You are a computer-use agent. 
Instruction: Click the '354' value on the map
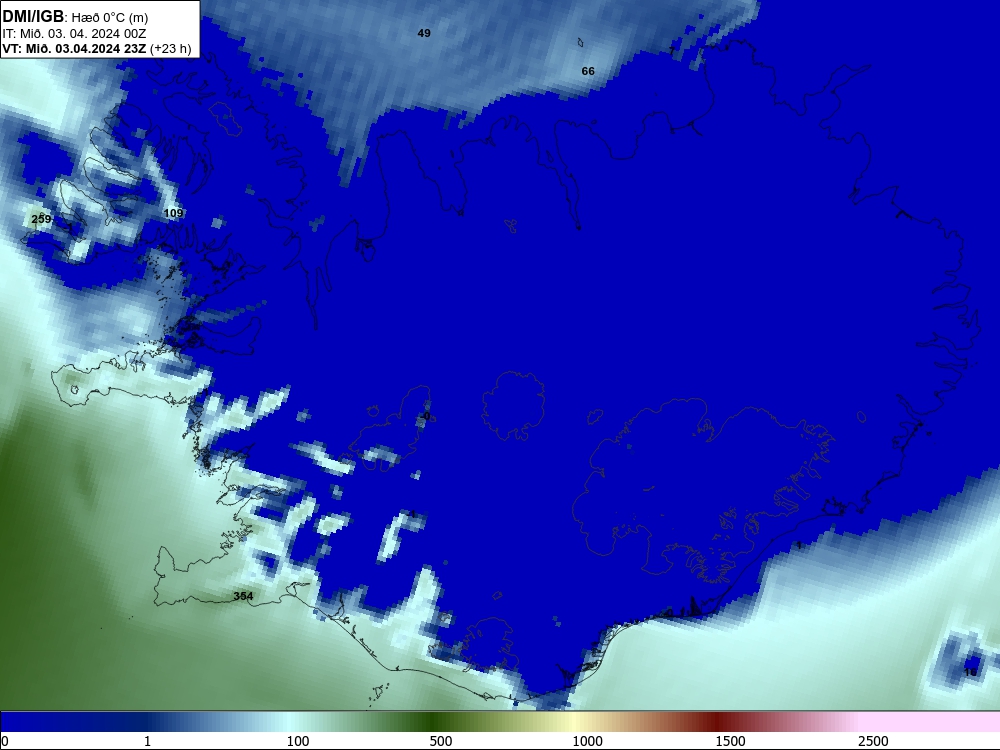[x=243, y=596]
